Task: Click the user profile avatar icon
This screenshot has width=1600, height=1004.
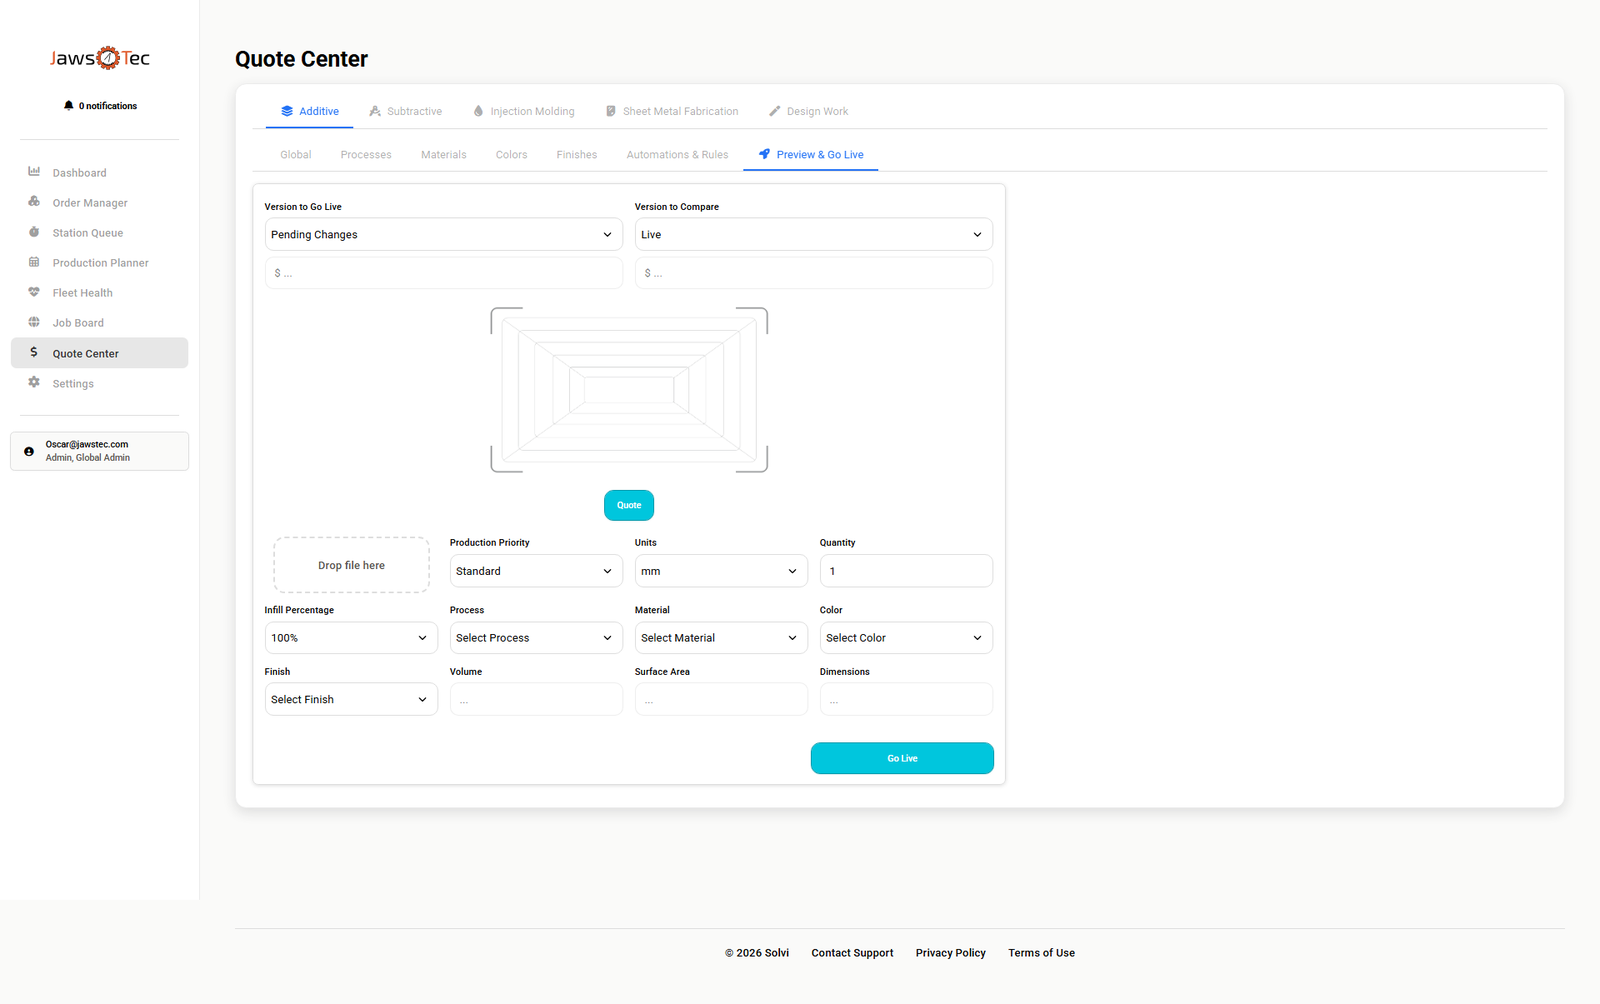Action: [x=29, y=451]
